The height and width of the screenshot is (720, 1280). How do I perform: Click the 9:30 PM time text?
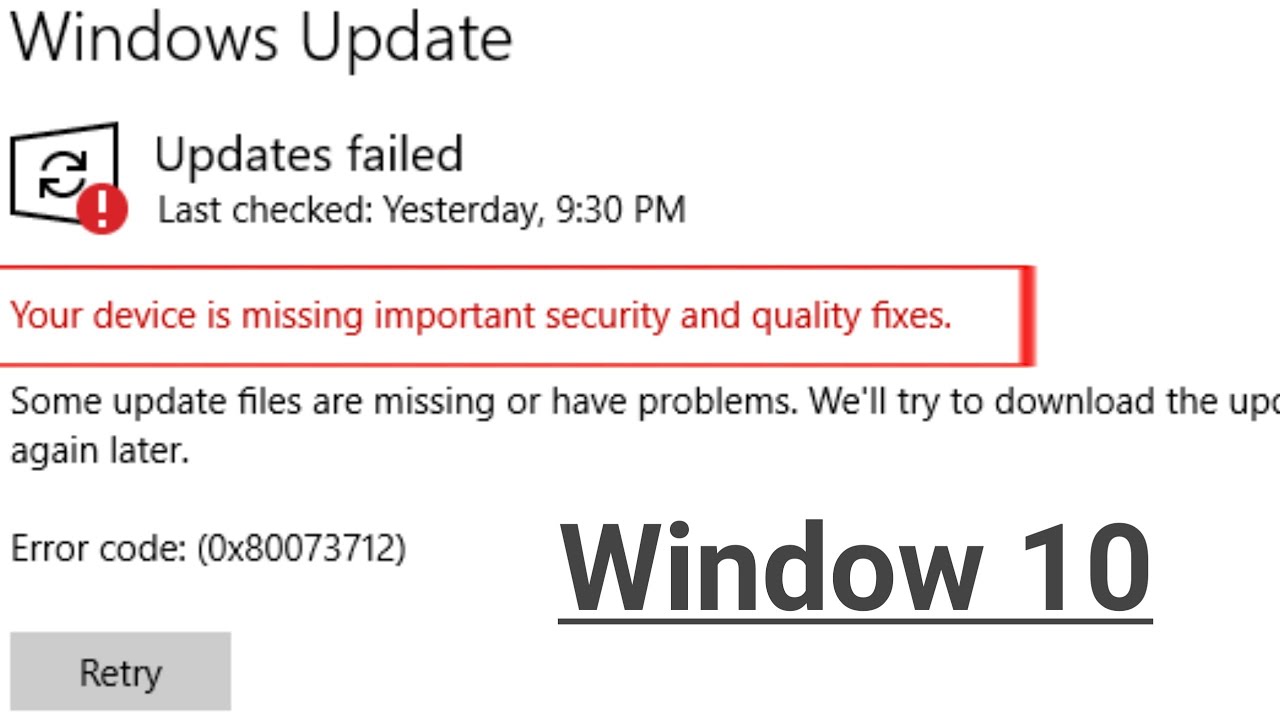[x=616, y=210]
